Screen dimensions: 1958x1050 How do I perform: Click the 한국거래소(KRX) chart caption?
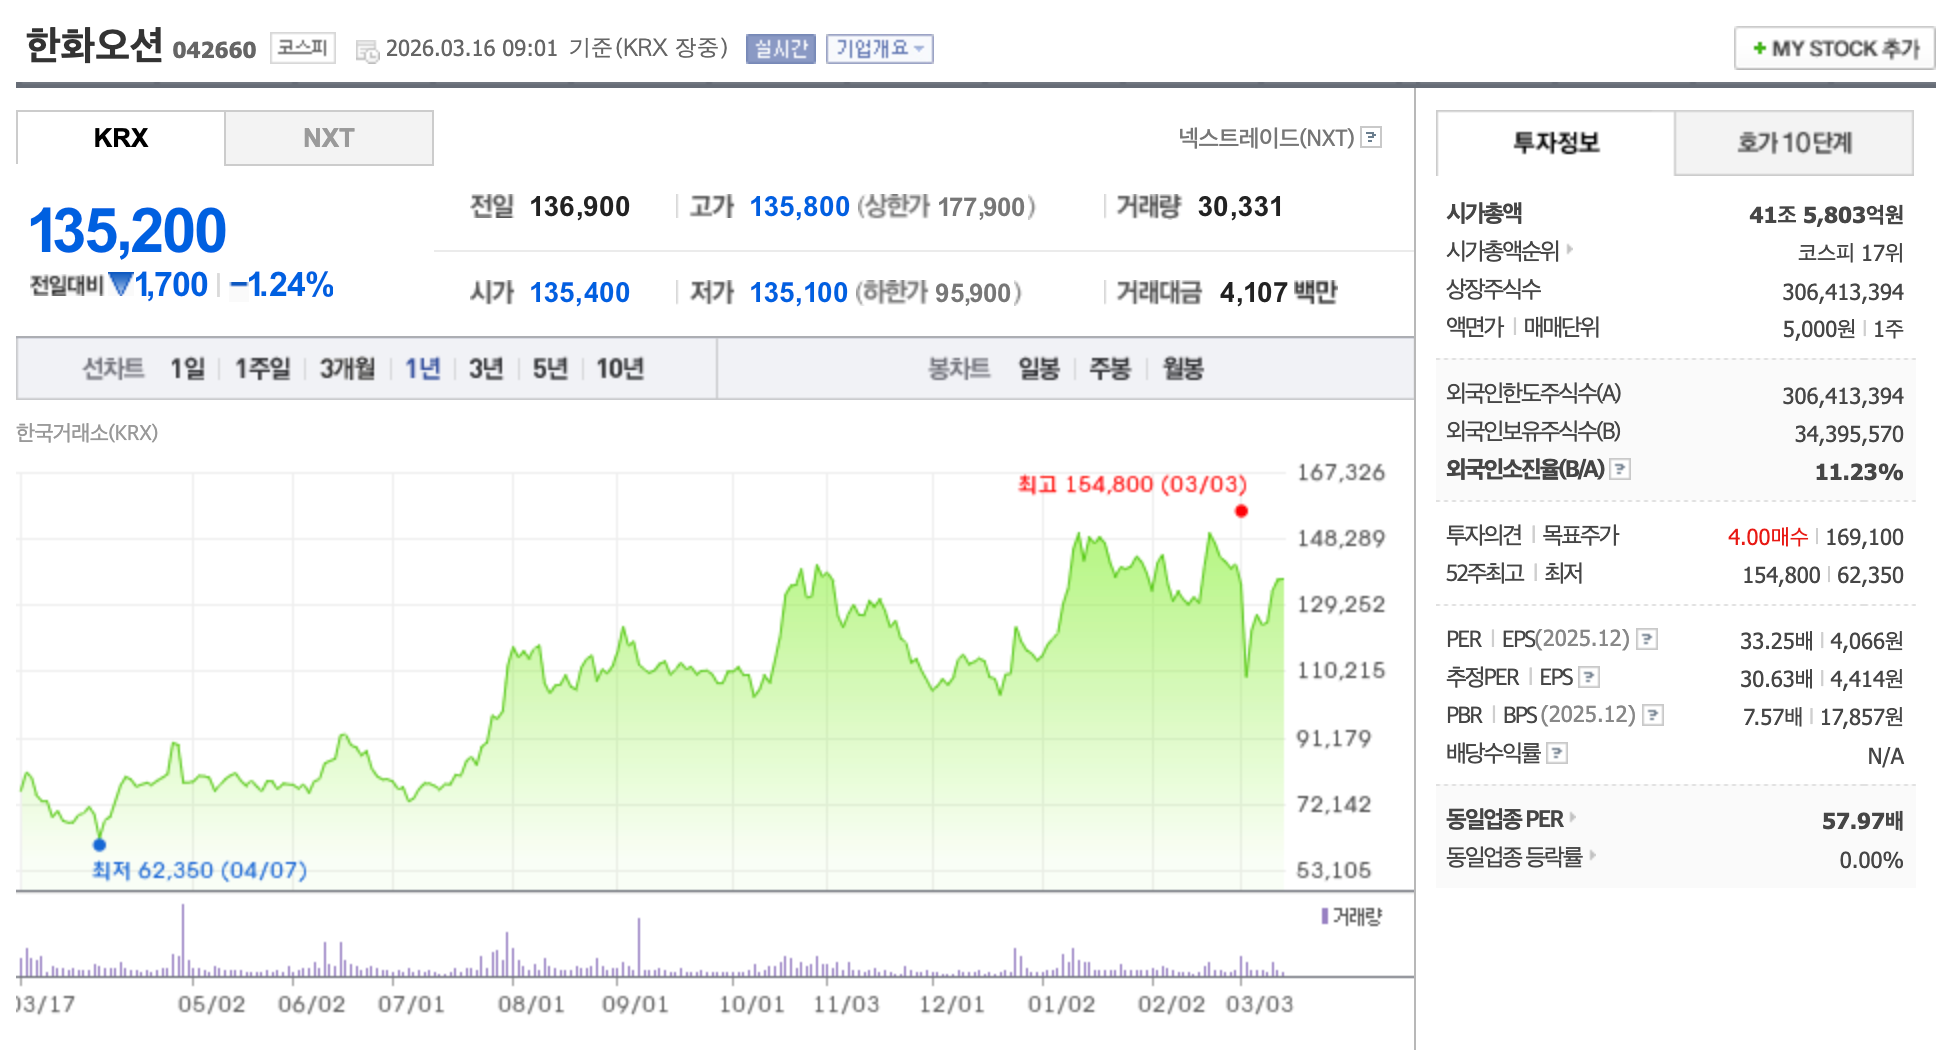pyautogui.click(x=87, y=433)
